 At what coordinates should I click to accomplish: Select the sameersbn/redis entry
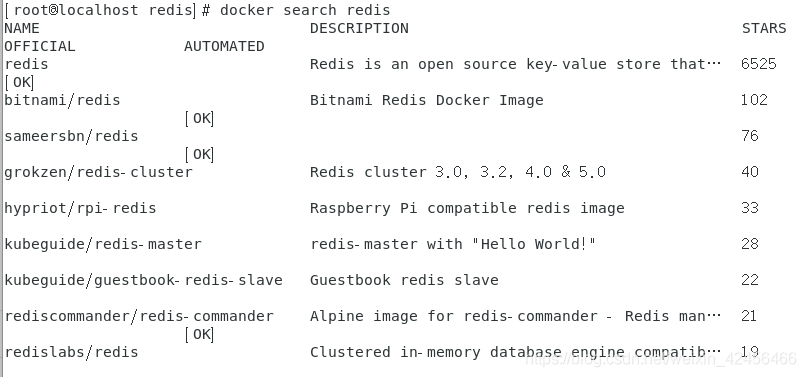(x=71, y=136)
